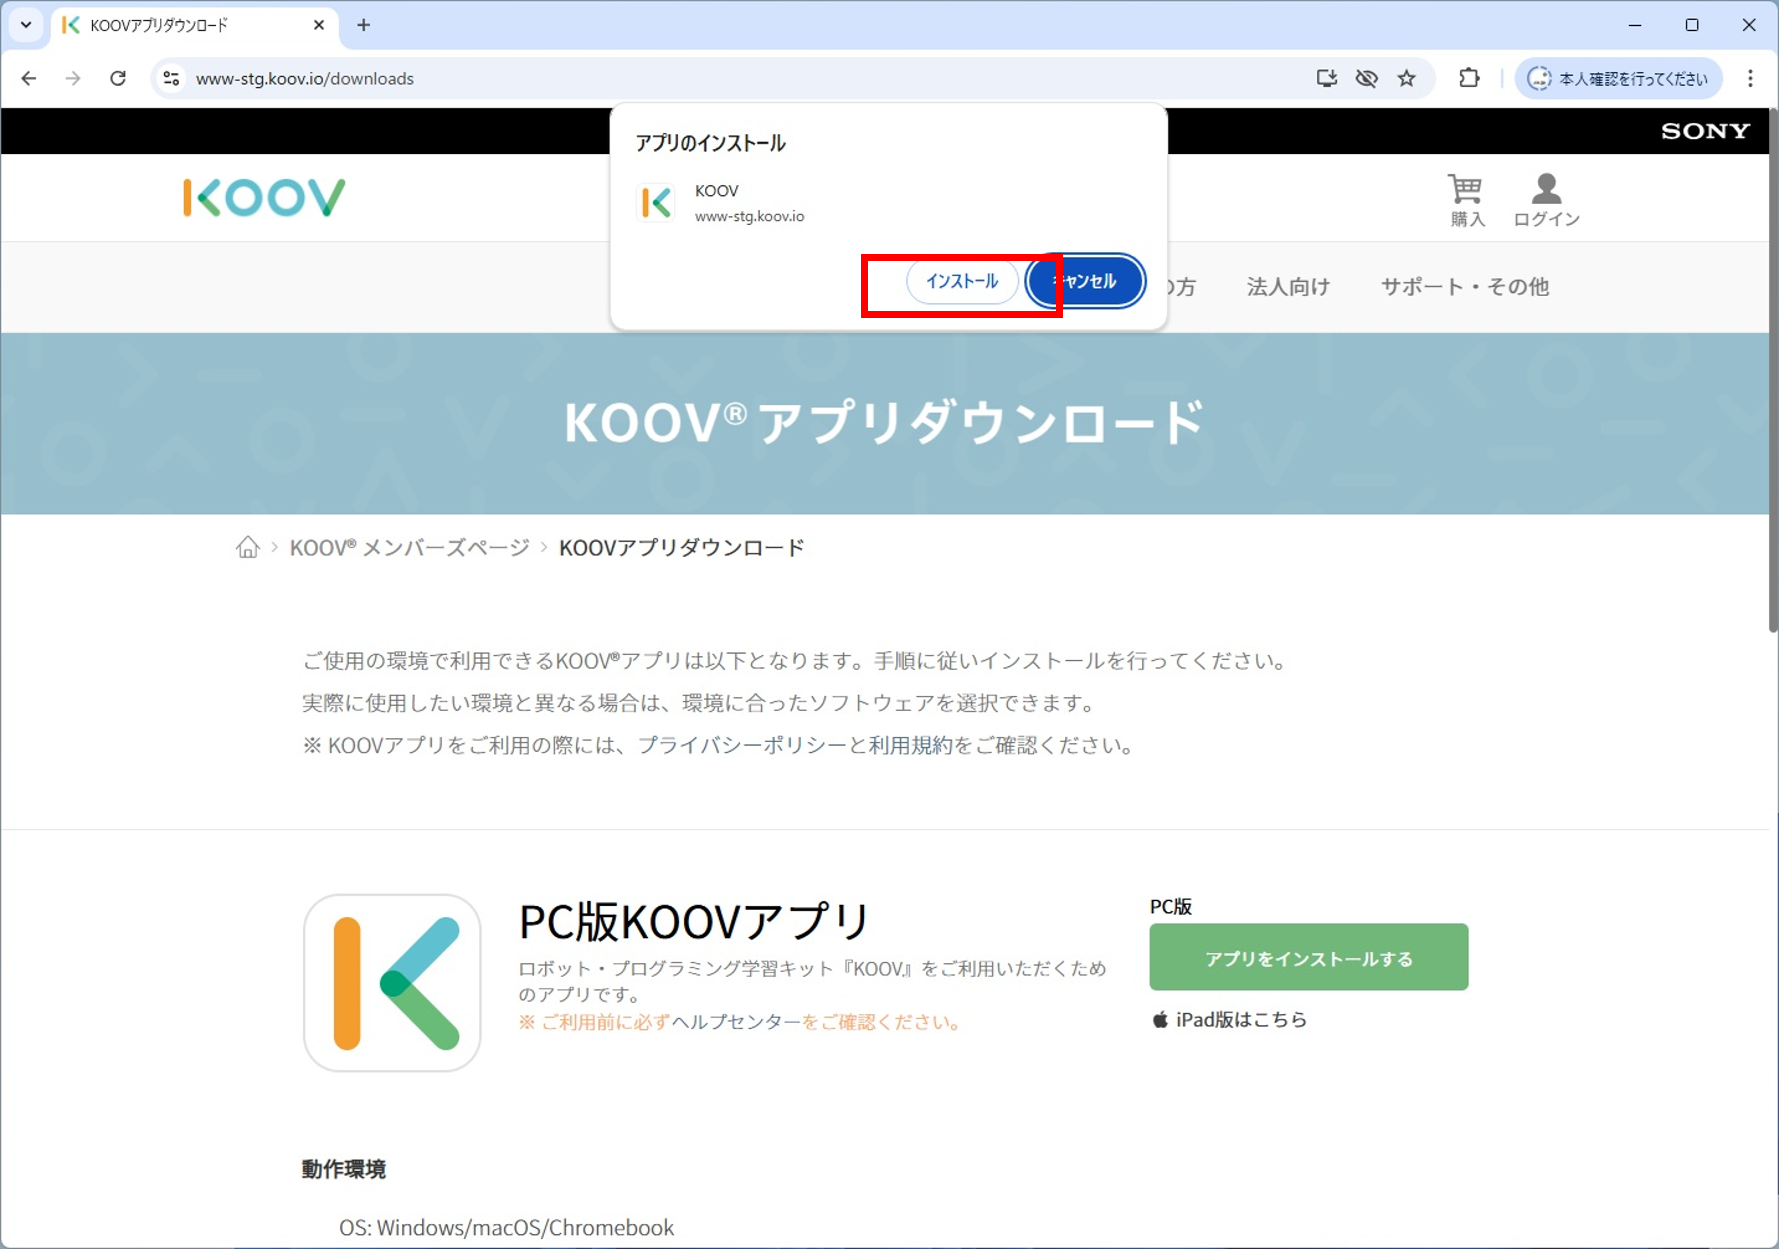The width and height of the screenshot is (1779, 1249).
Task: Expand the tab search dropdown arrow
Action: point(26,25)
